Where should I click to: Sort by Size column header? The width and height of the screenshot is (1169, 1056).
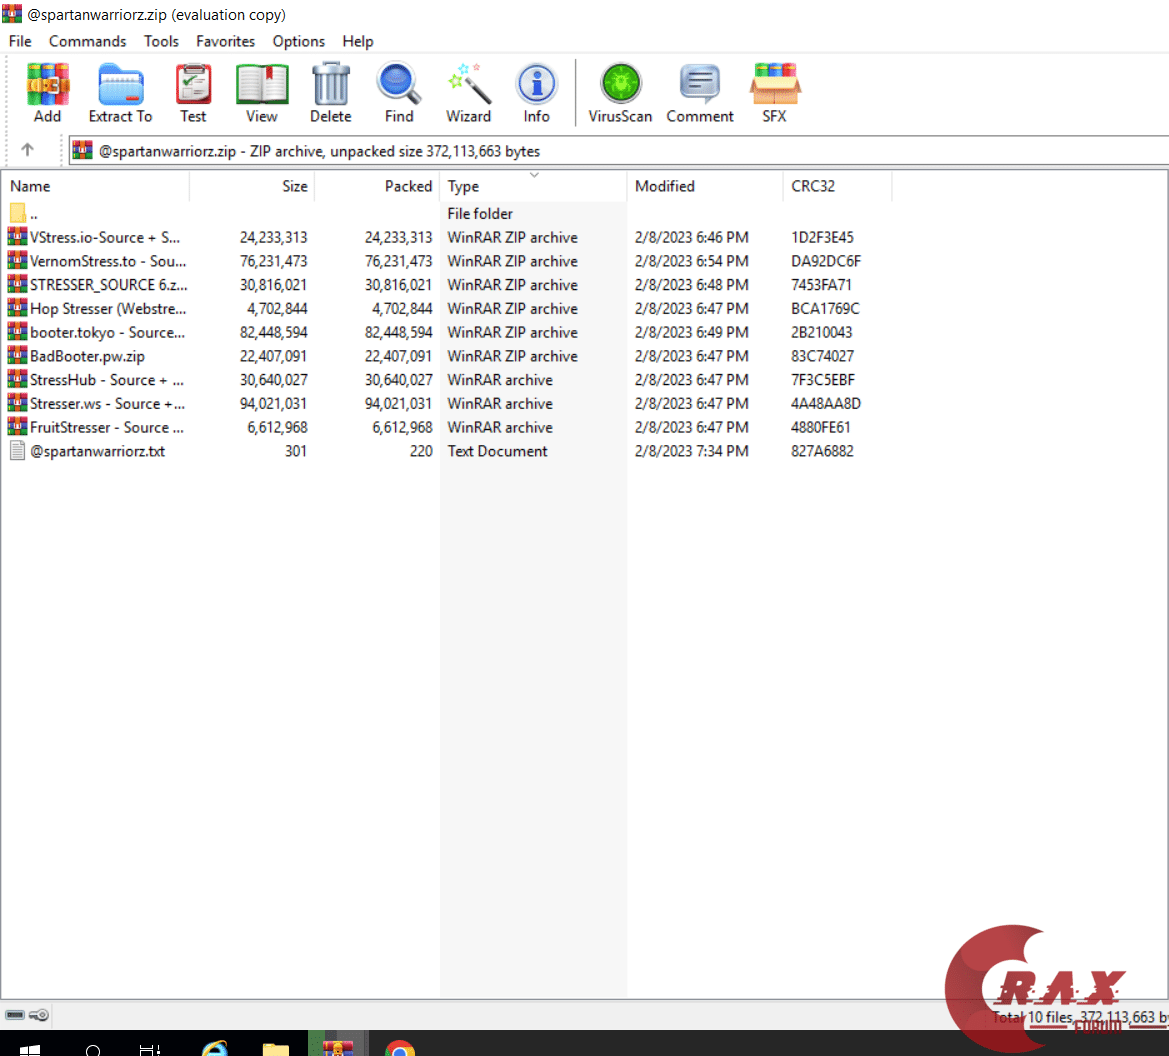point(252,186)
